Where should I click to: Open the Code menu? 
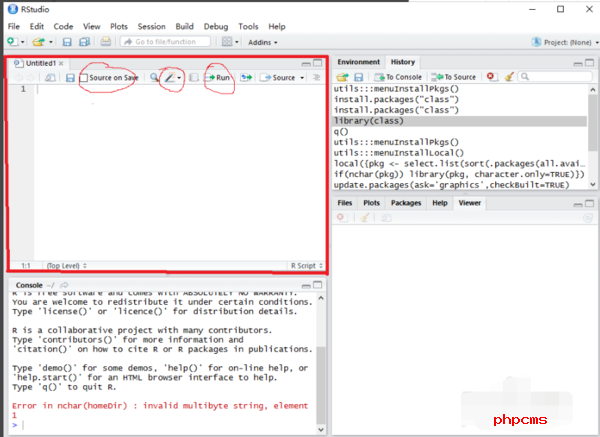point(63,26)
